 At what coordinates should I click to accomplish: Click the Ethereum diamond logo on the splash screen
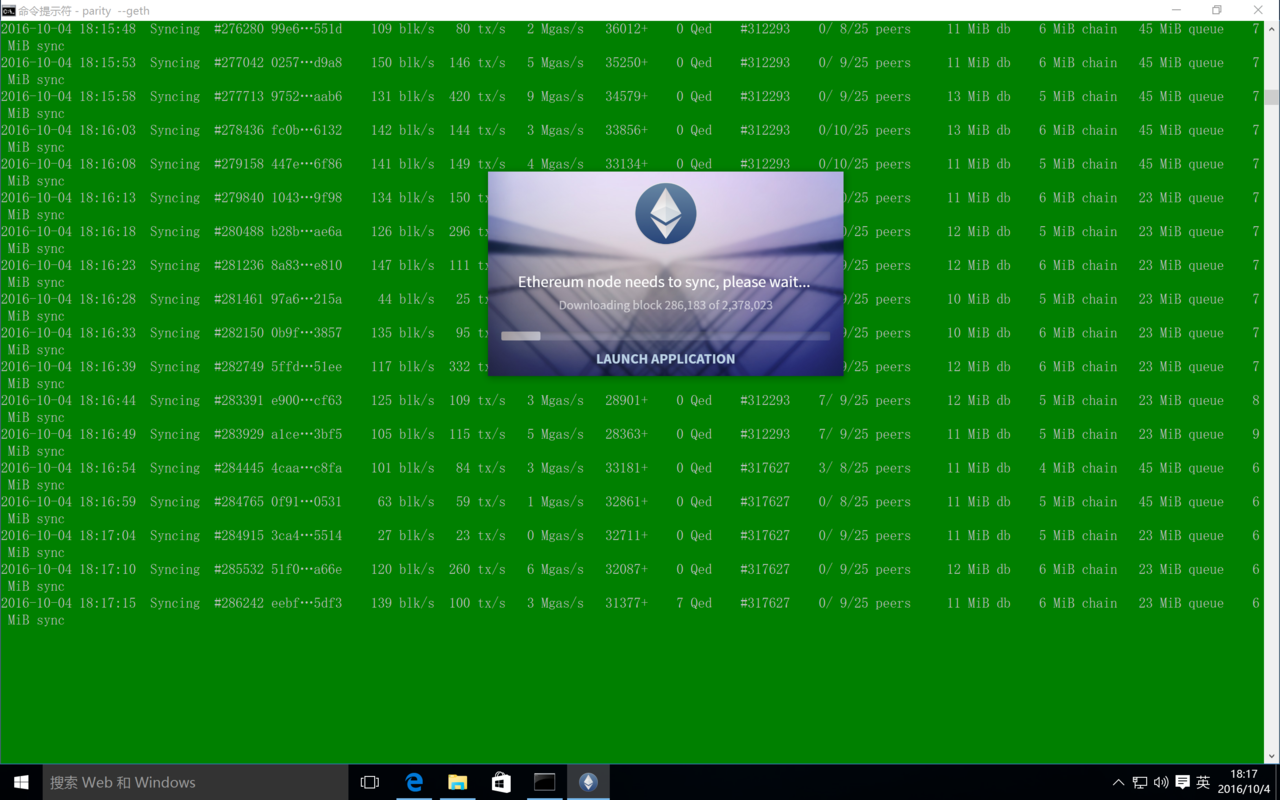click(665, 213)
